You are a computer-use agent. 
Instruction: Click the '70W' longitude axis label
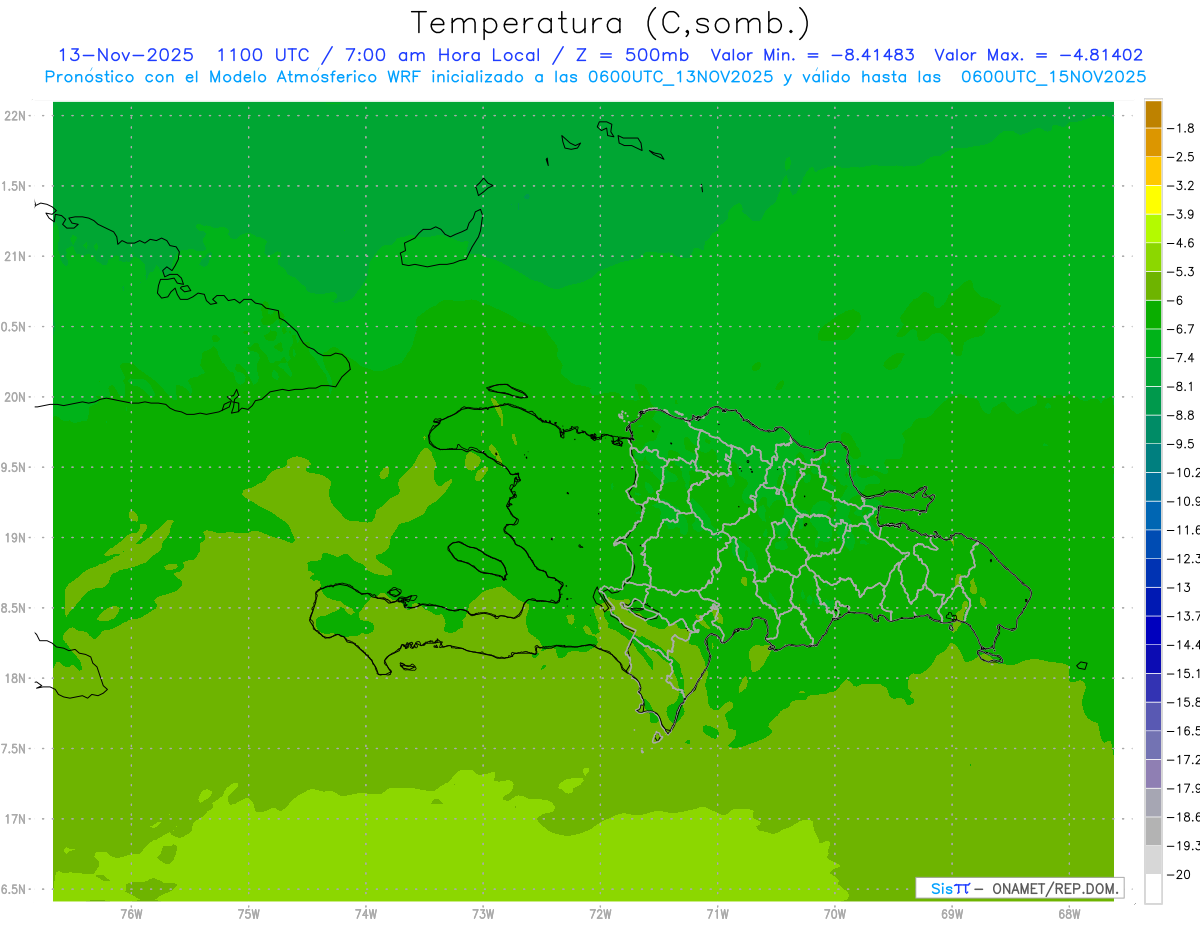click(835, 913)
